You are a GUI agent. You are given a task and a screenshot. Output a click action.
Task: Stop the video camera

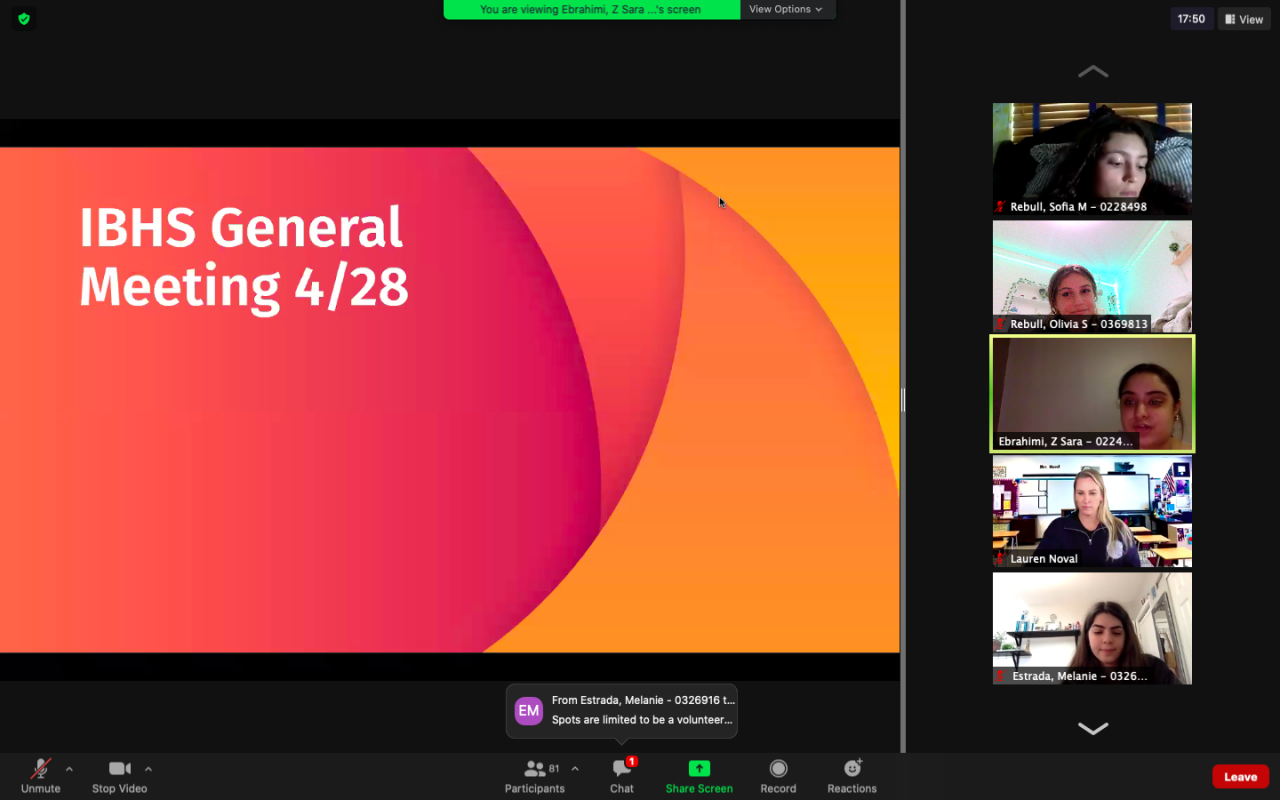tap(120, 775)
